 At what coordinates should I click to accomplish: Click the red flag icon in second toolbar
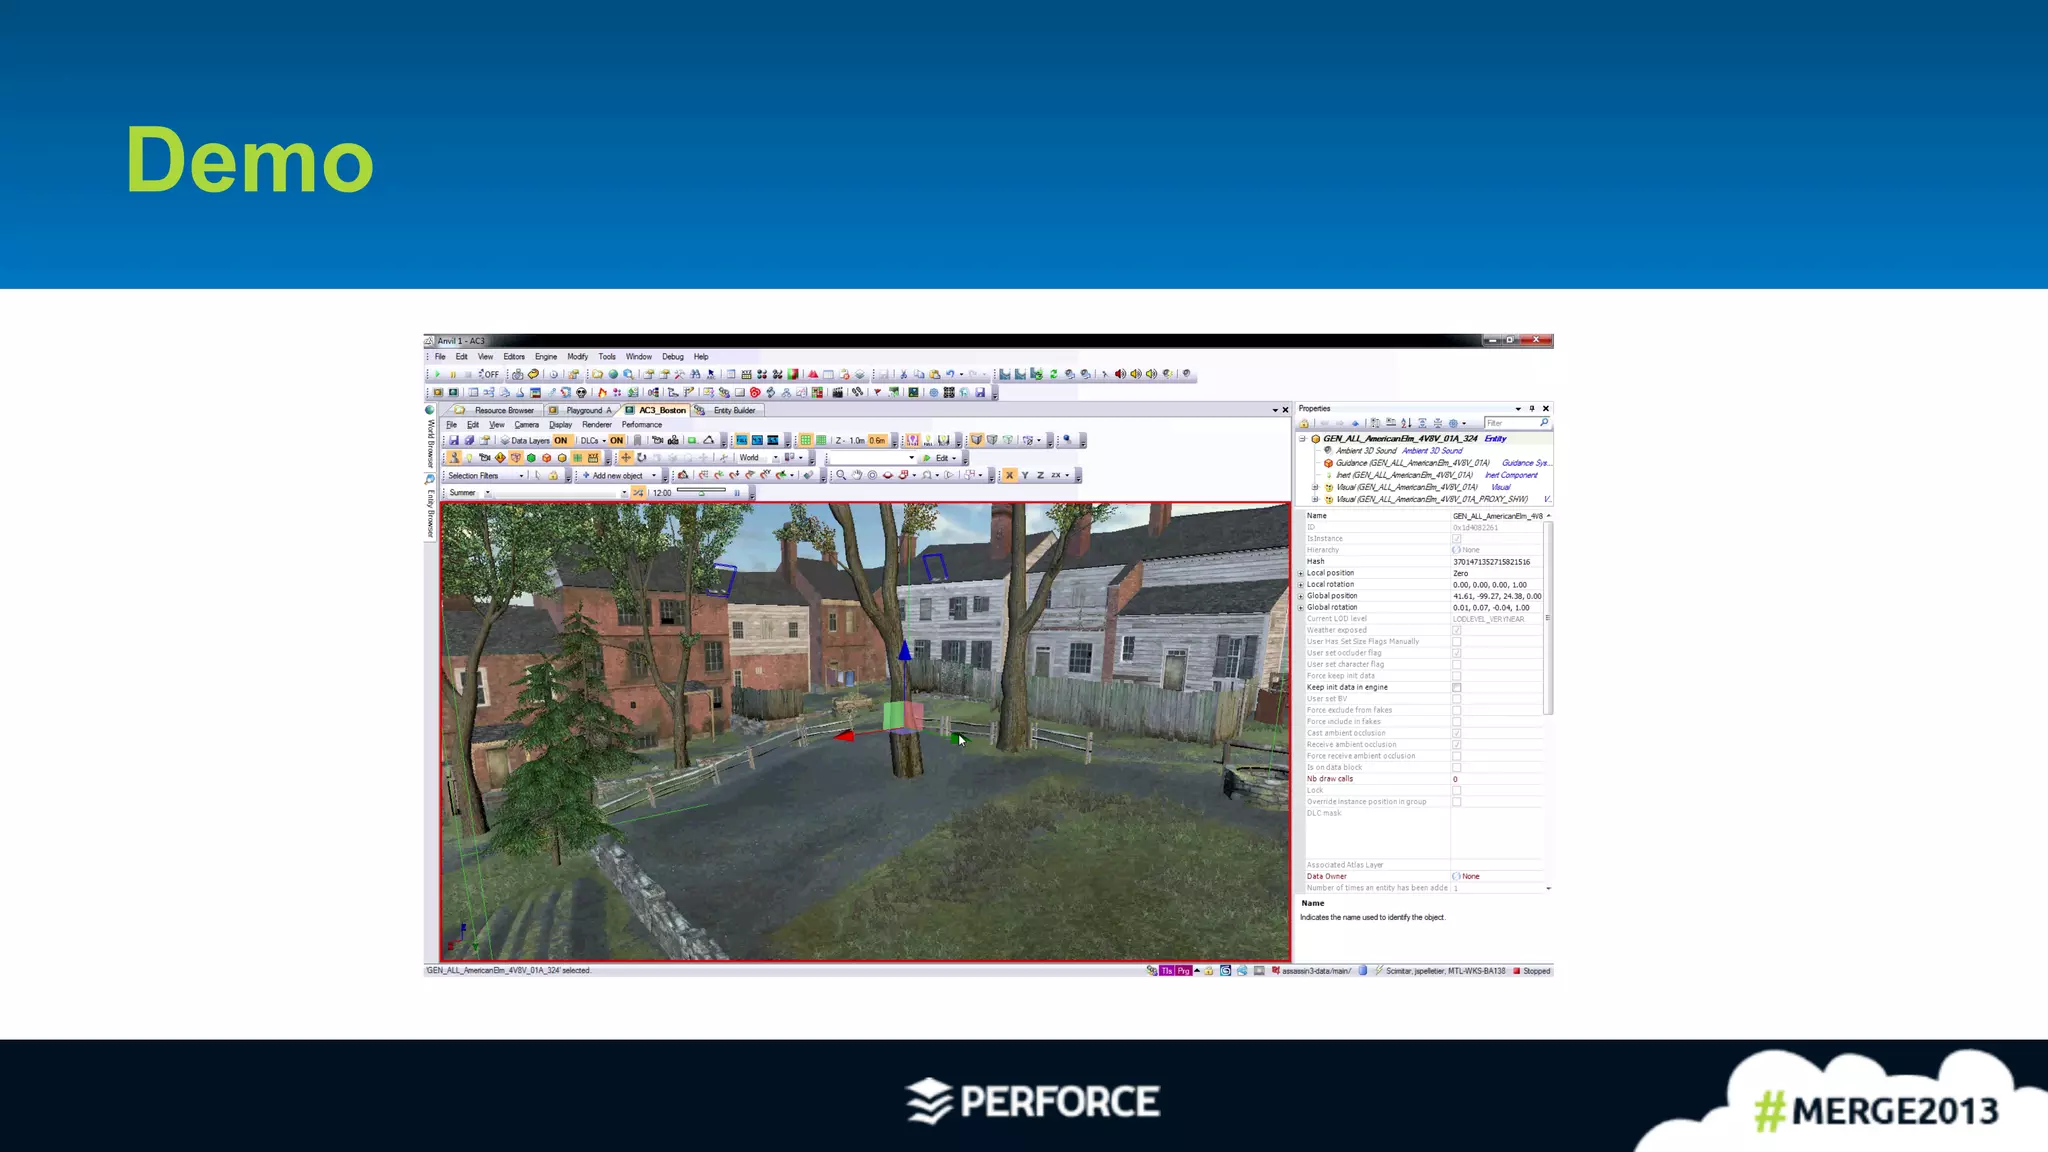877,392
